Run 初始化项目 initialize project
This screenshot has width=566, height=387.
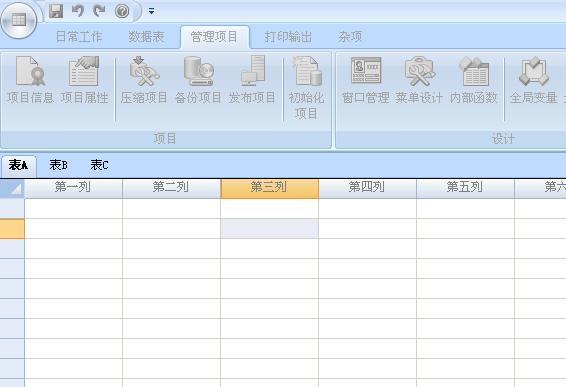click(x=306, y=88)
